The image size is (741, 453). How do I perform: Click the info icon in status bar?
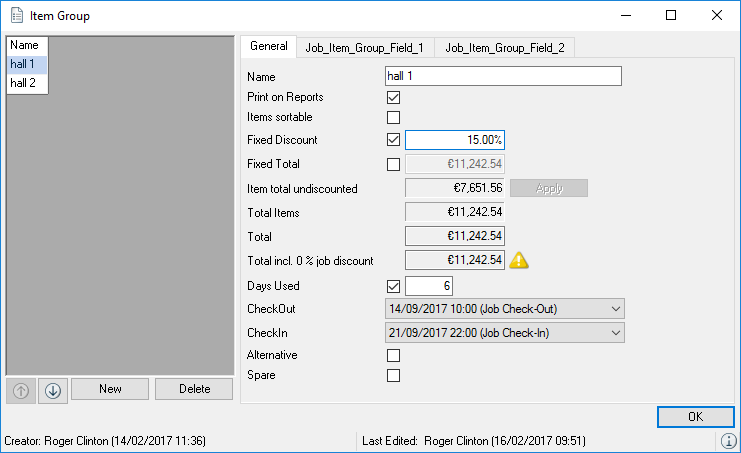[728, 441]
